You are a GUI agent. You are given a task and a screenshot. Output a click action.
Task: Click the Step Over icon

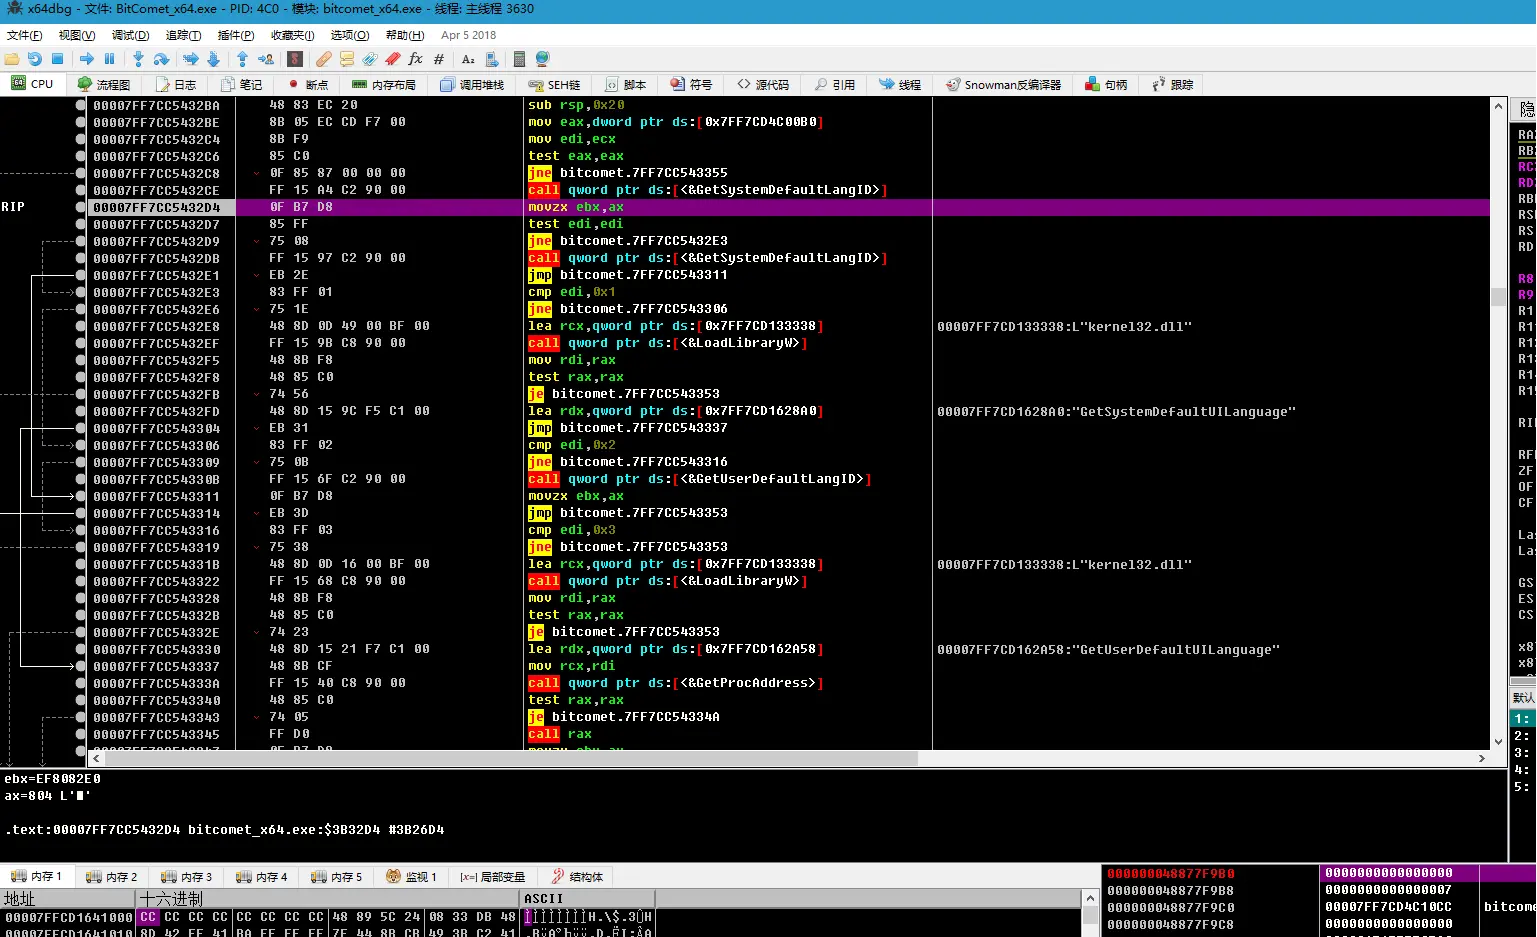(161, 59)
